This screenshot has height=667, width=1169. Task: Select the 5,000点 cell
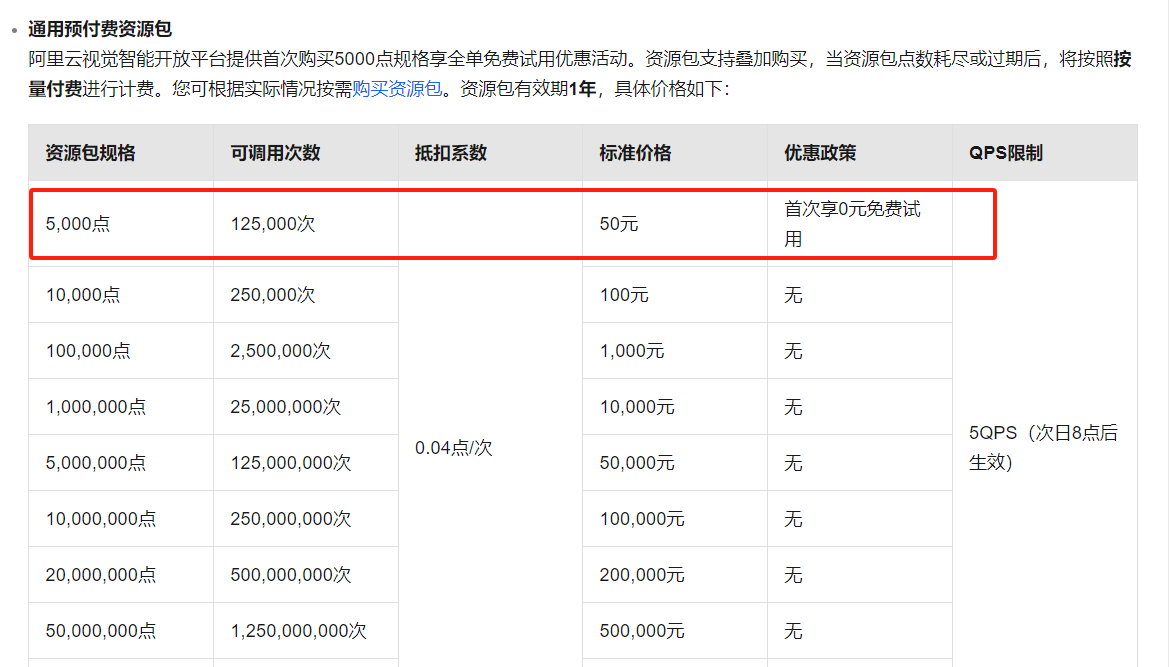point(121,224)
